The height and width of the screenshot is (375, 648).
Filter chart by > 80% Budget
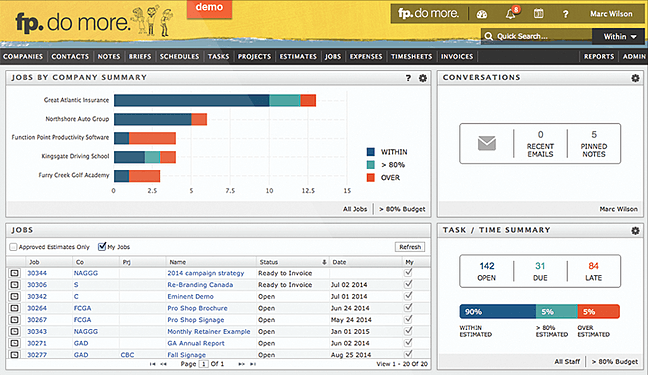(x=402, y=209)
